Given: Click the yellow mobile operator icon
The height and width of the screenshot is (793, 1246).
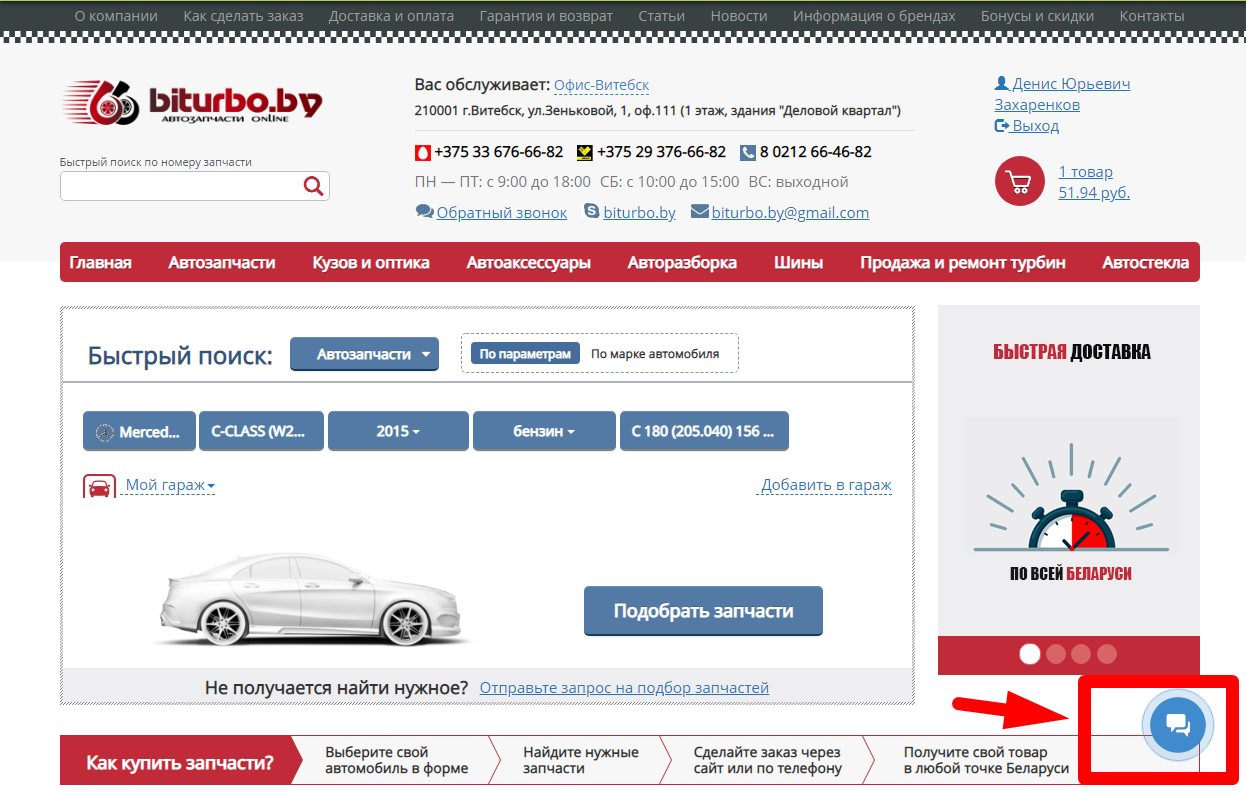Looking at the screenshot, I should [584, 153].
